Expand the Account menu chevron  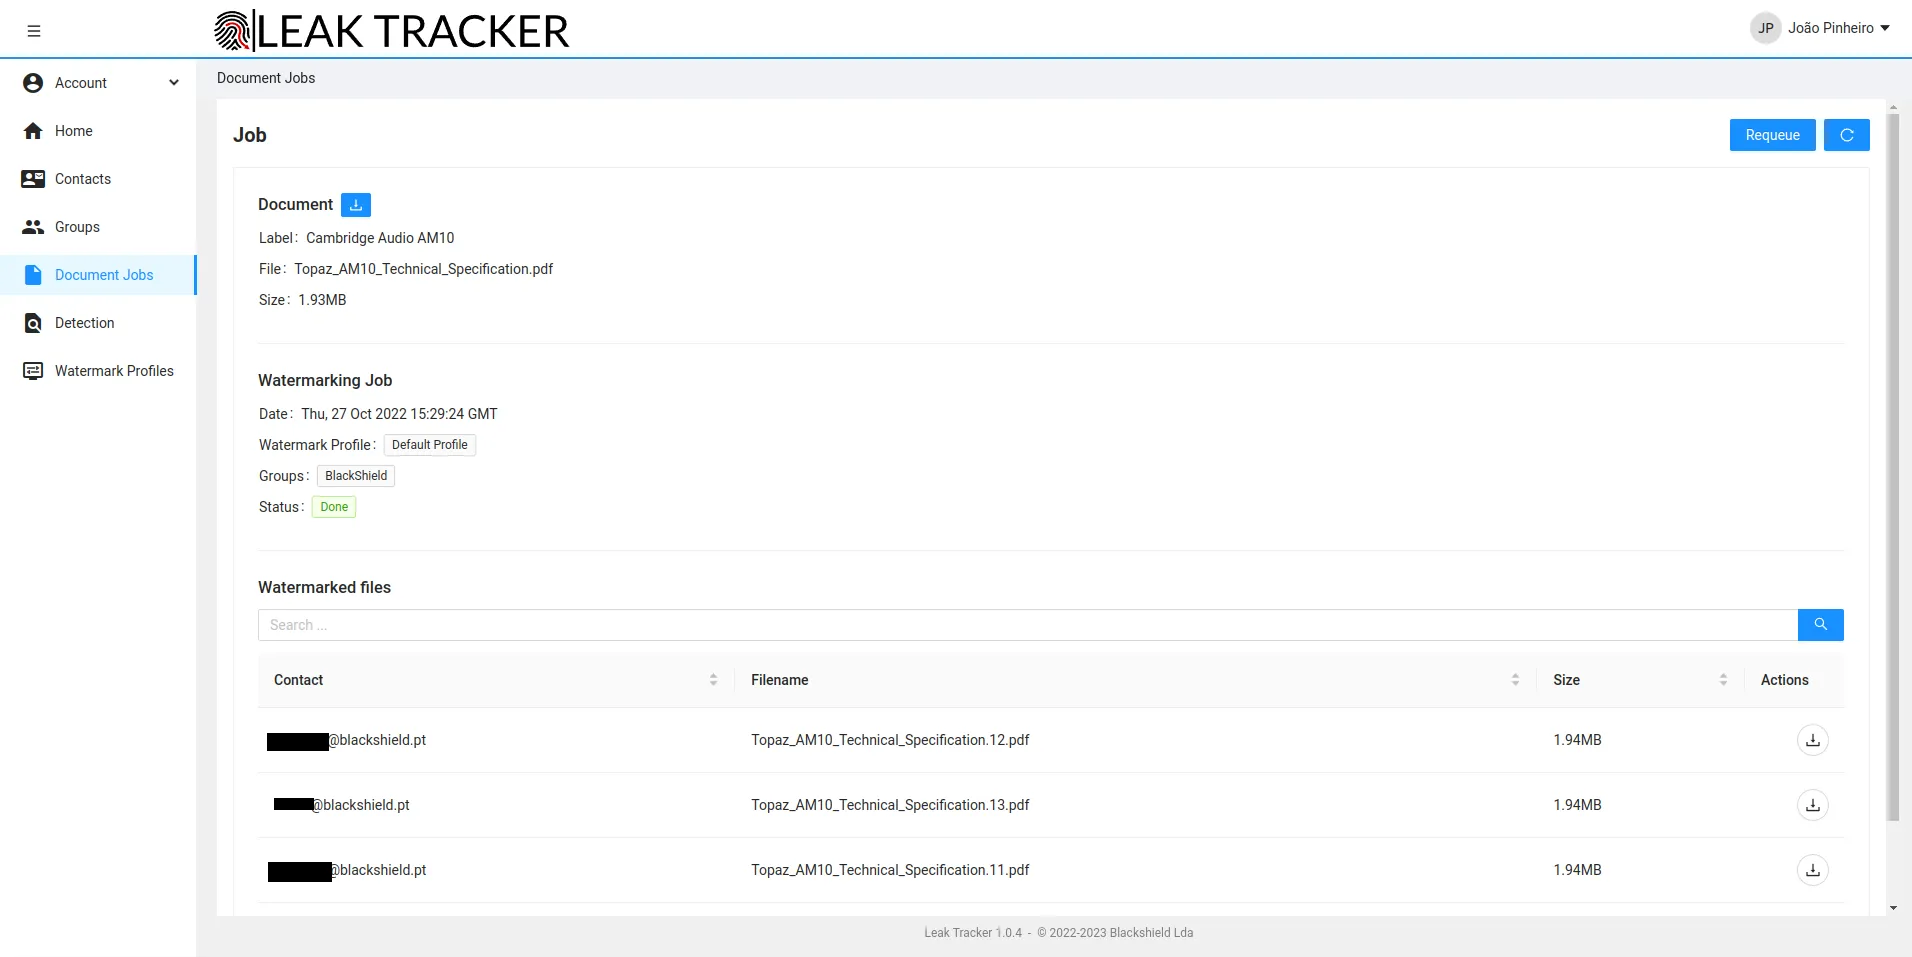174,83
